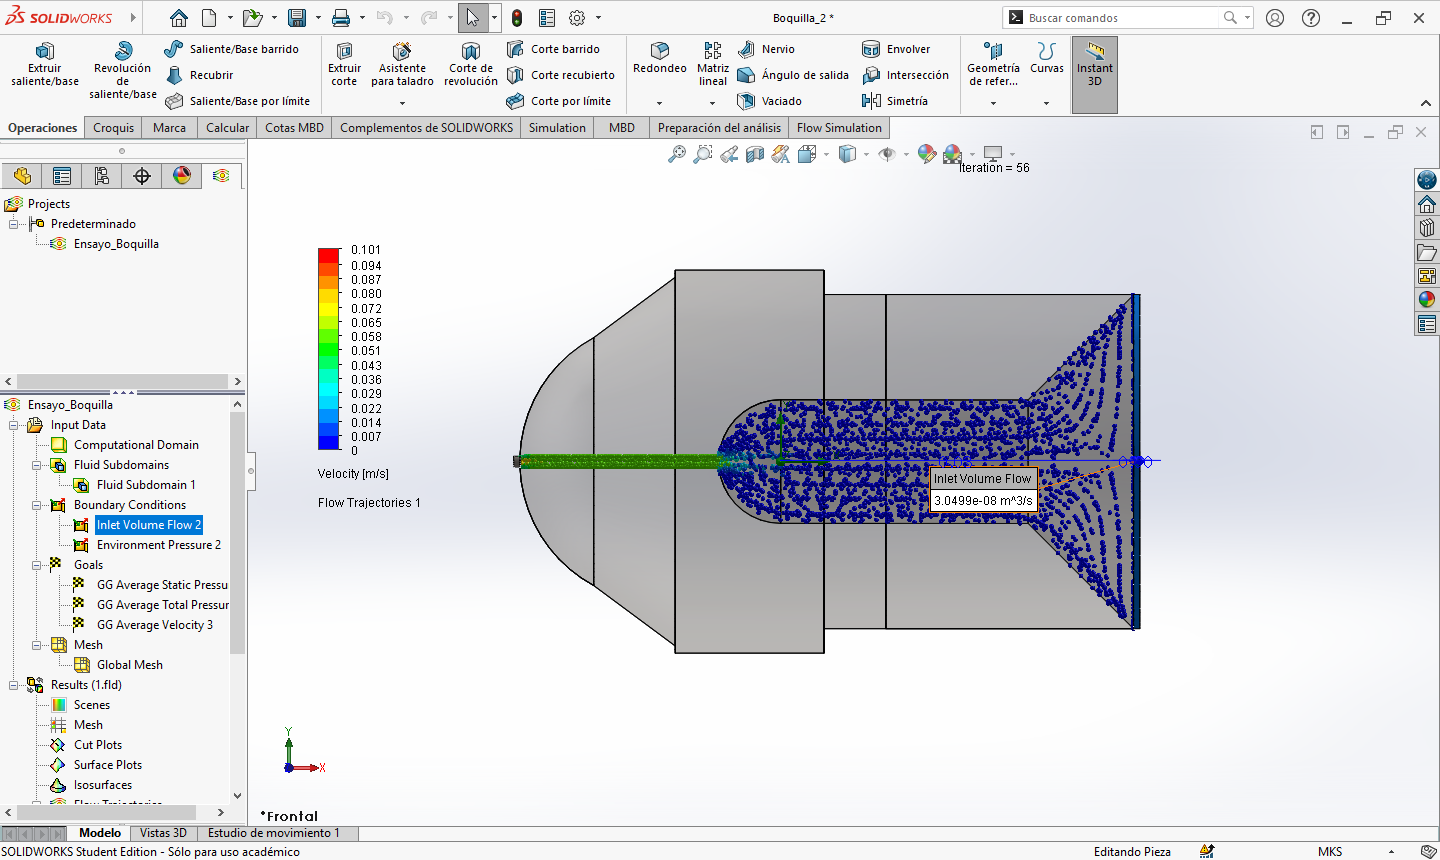Click the Envolver wrap tool

point(897,49)
